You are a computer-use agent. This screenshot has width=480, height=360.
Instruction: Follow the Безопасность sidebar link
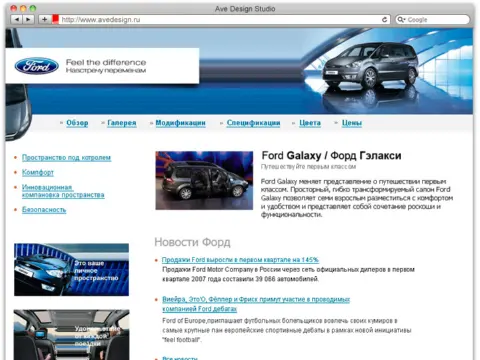pyautogui.click(x=44, y=210)
